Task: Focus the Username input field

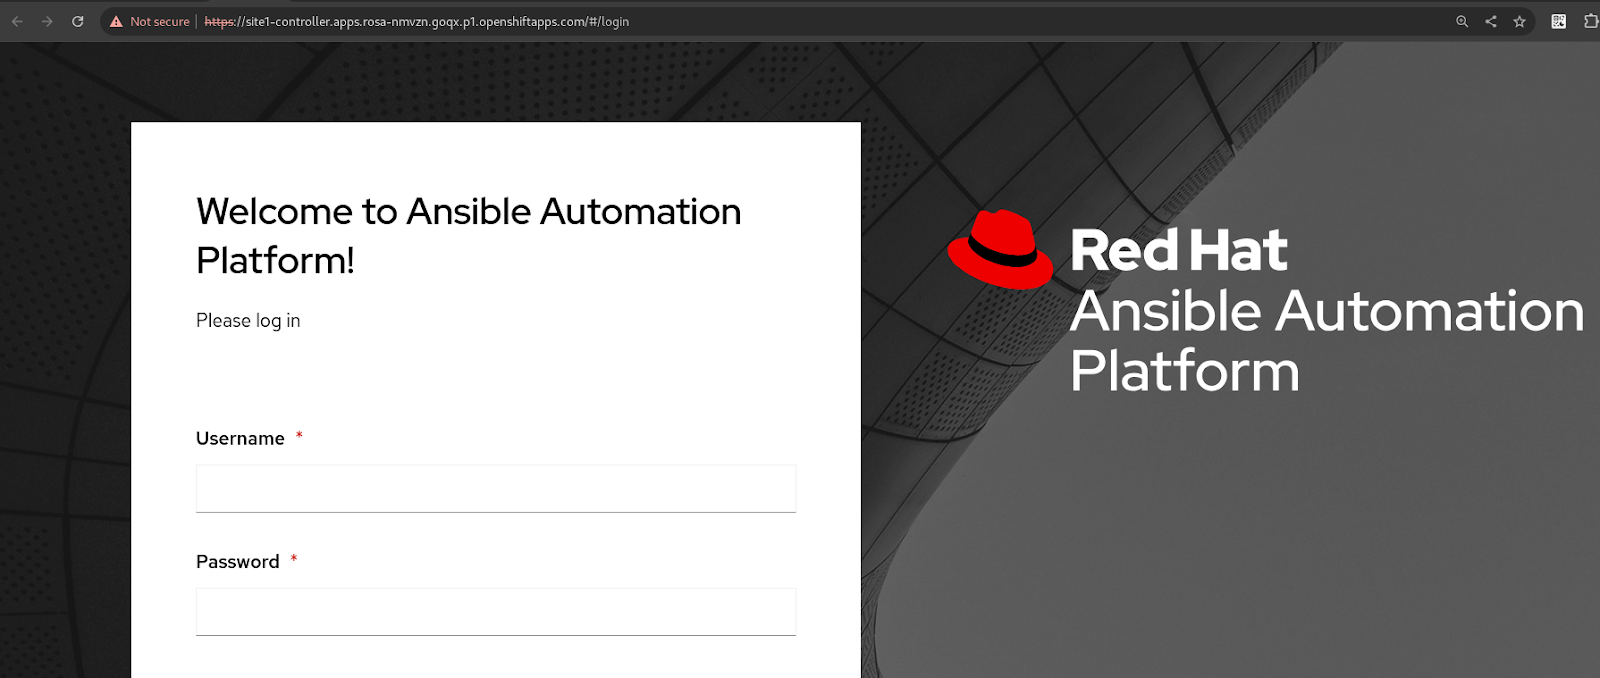Action: 495,489
